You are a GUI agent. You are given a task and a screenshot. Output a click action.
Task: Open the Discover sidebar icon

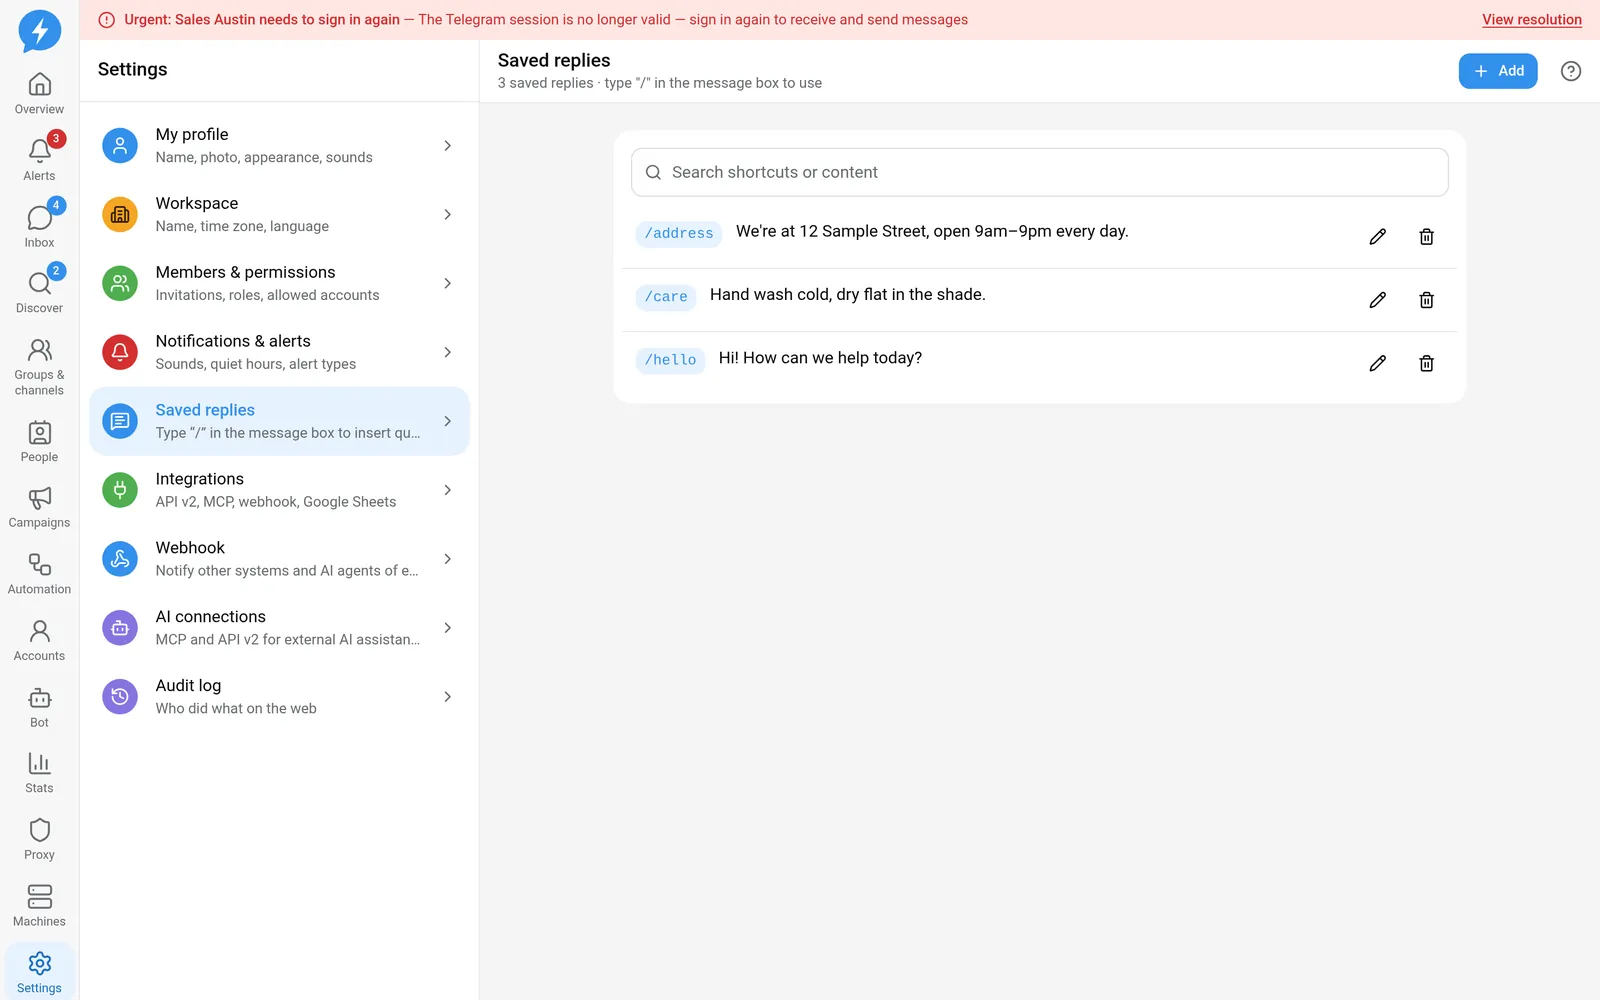[39, 293]
